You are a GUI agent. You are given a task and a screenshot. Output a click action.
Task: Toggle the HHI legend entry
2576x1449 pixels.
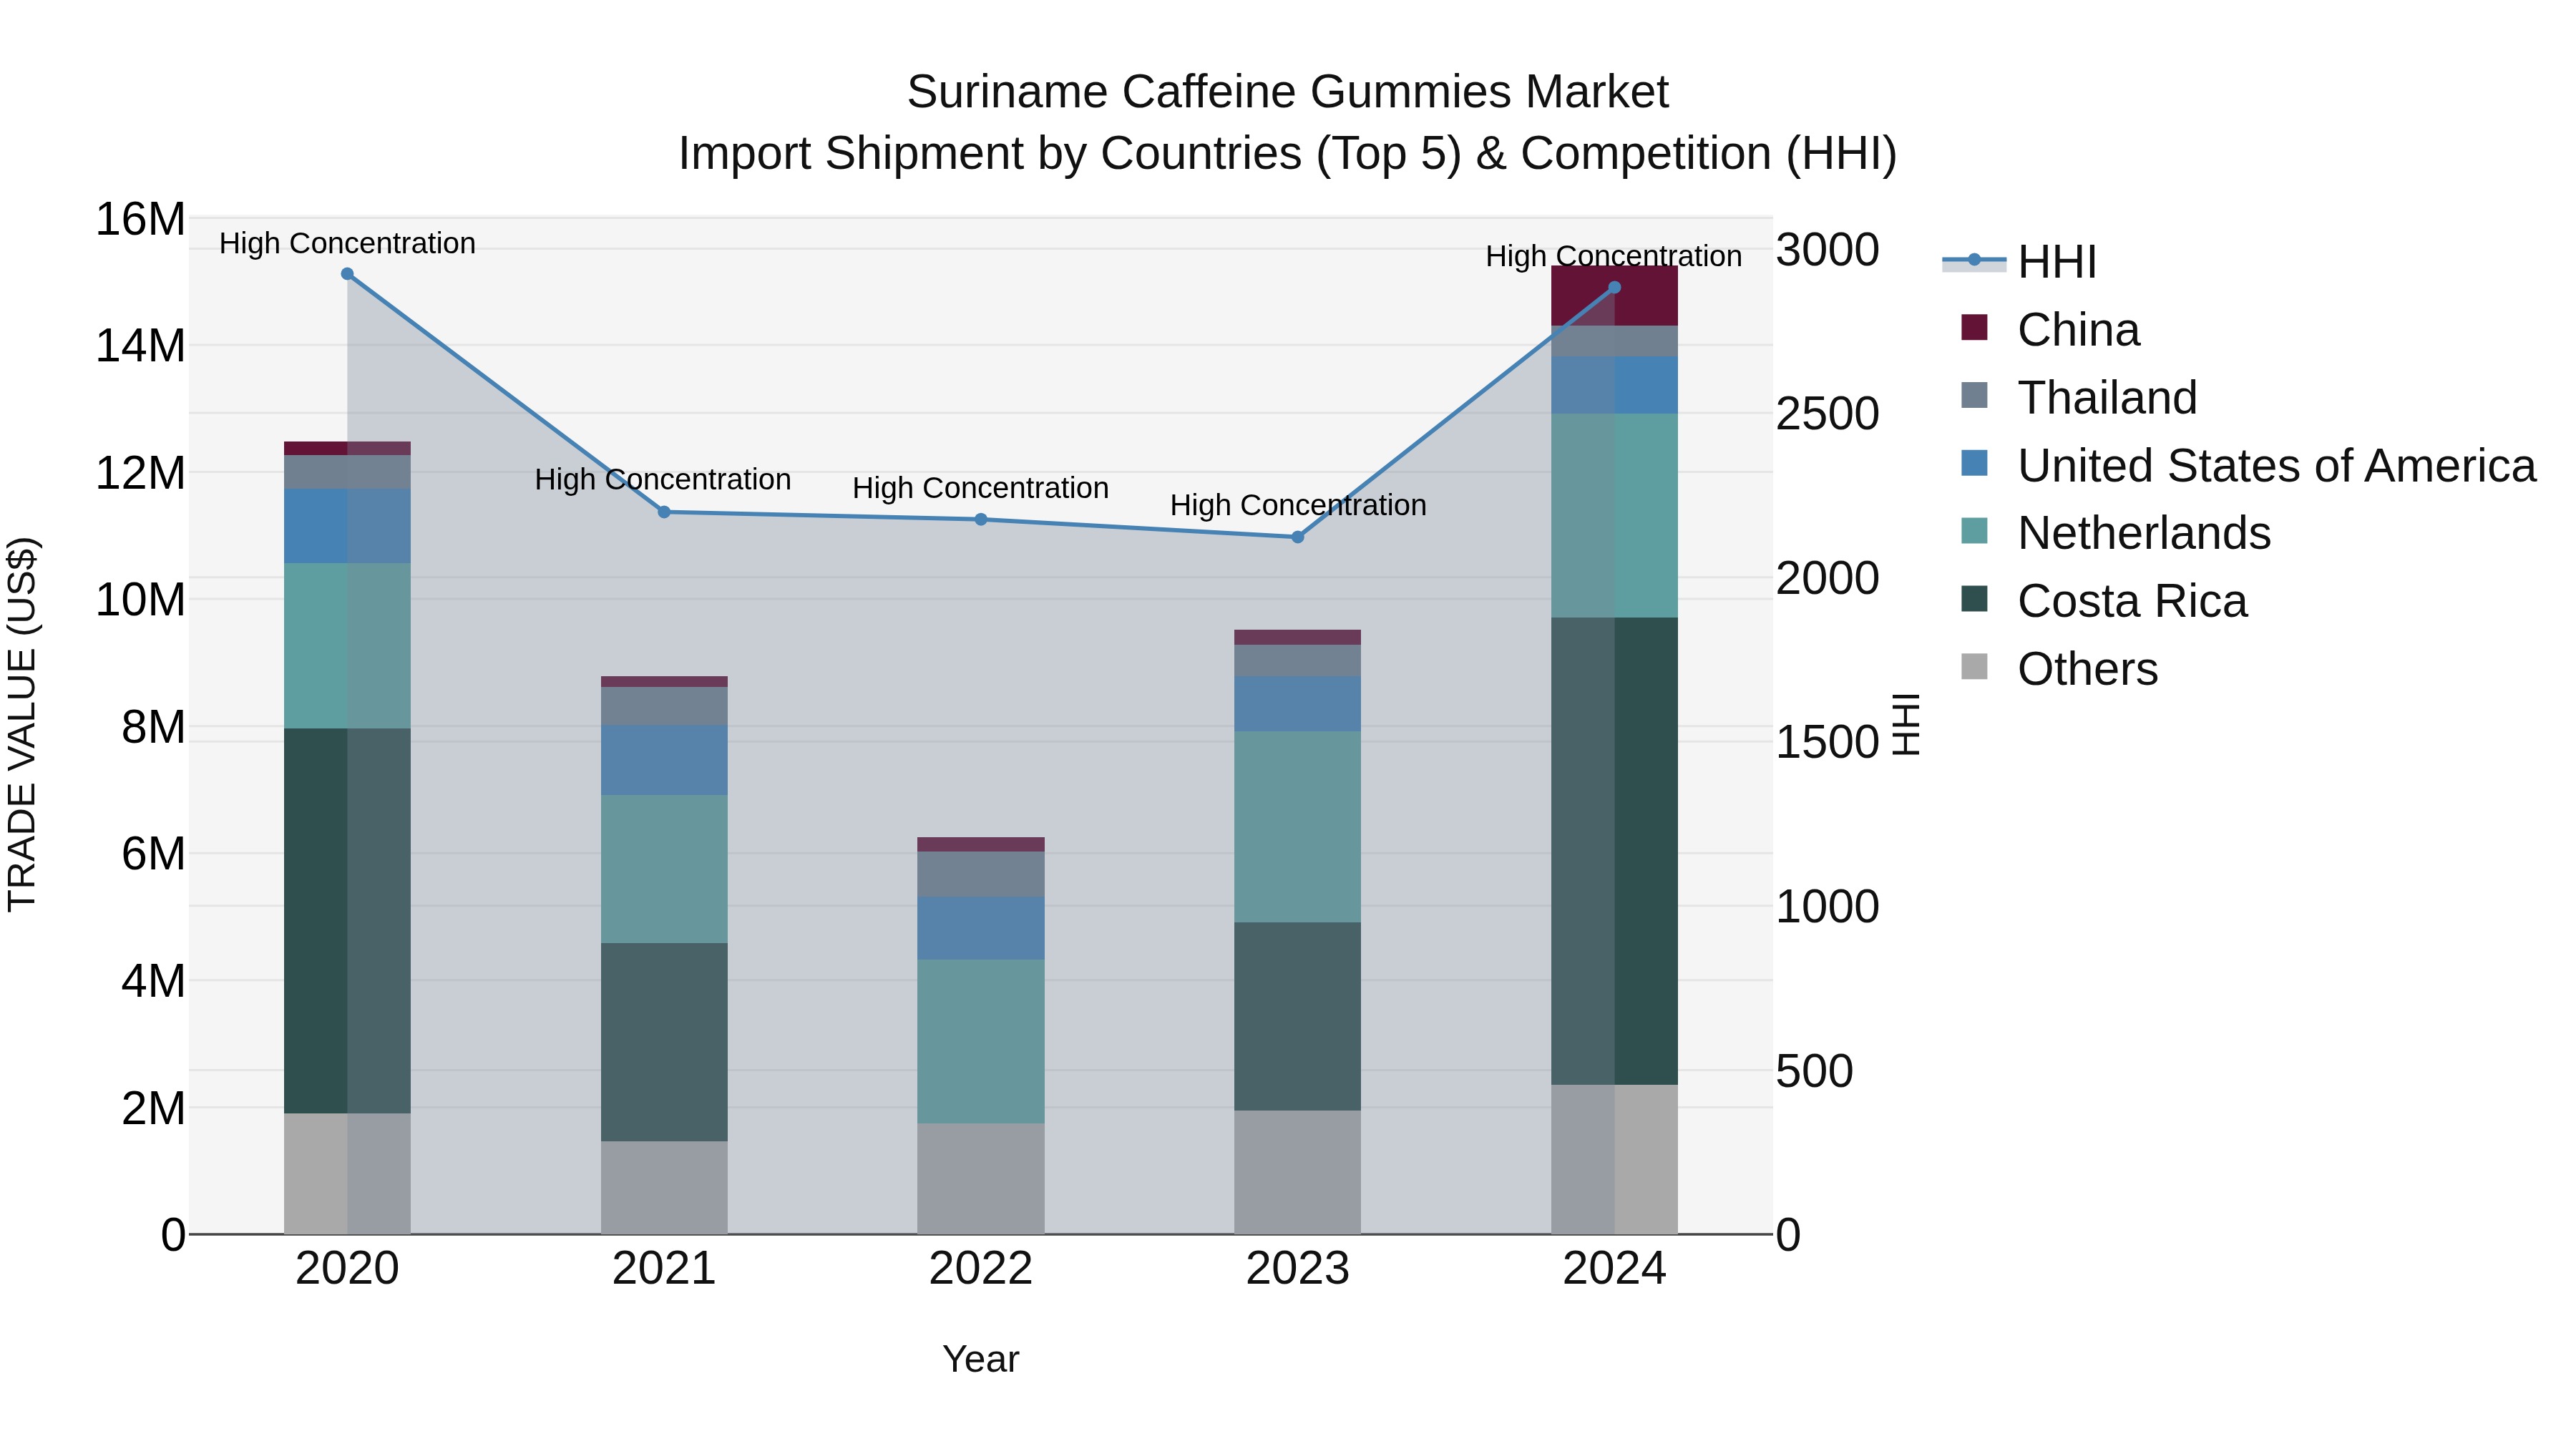(2019, 262)
